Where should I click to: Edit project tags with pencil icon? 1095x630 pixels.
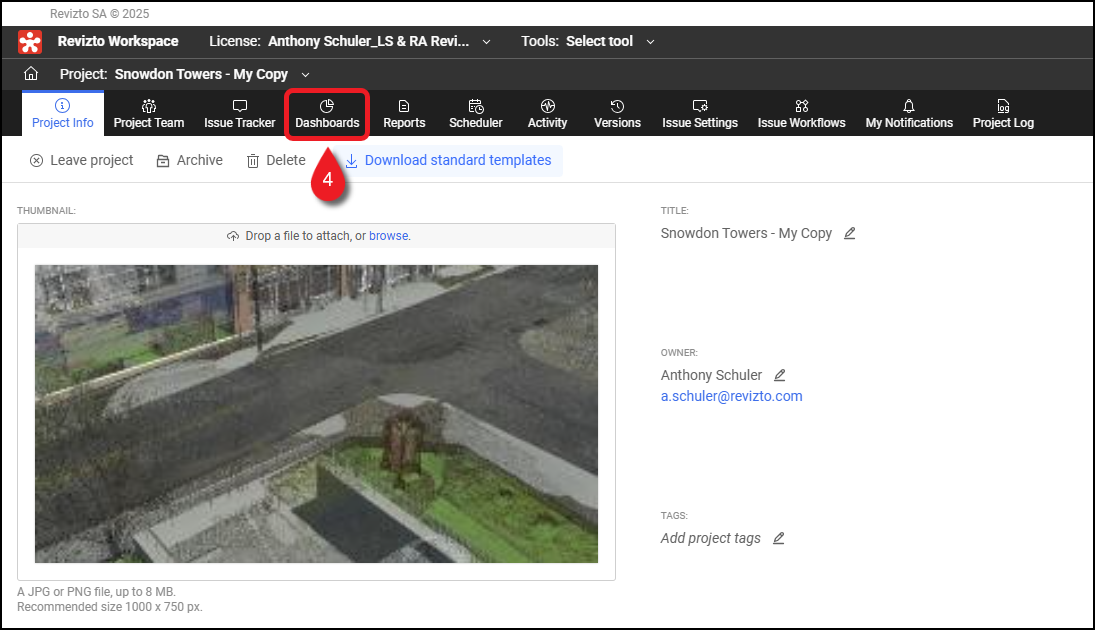[x=779, y=538]
